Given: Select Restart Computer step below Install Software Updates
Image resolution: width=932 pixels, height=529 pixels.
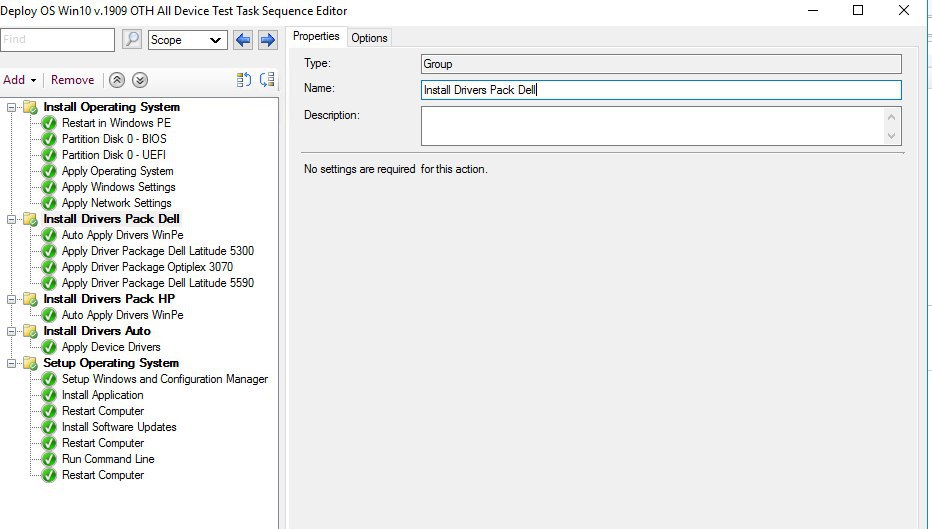Looking at the screenshot, I should click(103, 443).
